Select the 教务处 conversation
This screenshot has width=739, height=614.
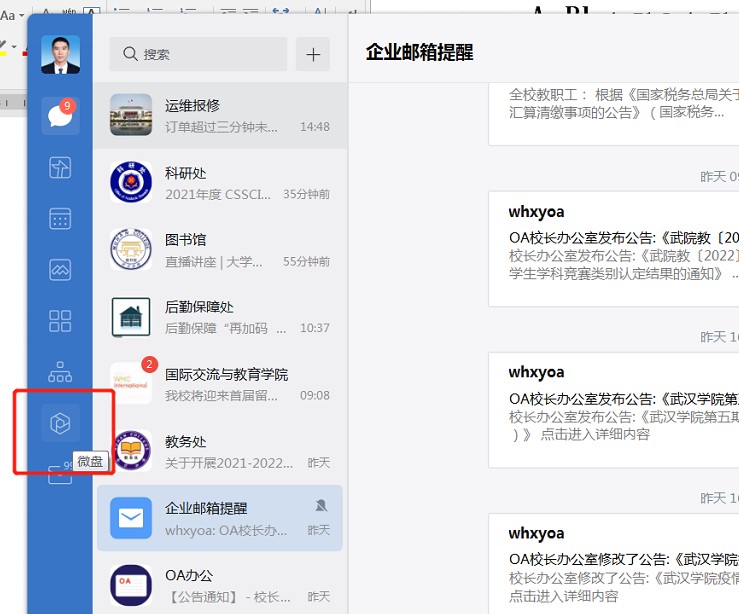(x=220, y=451)
